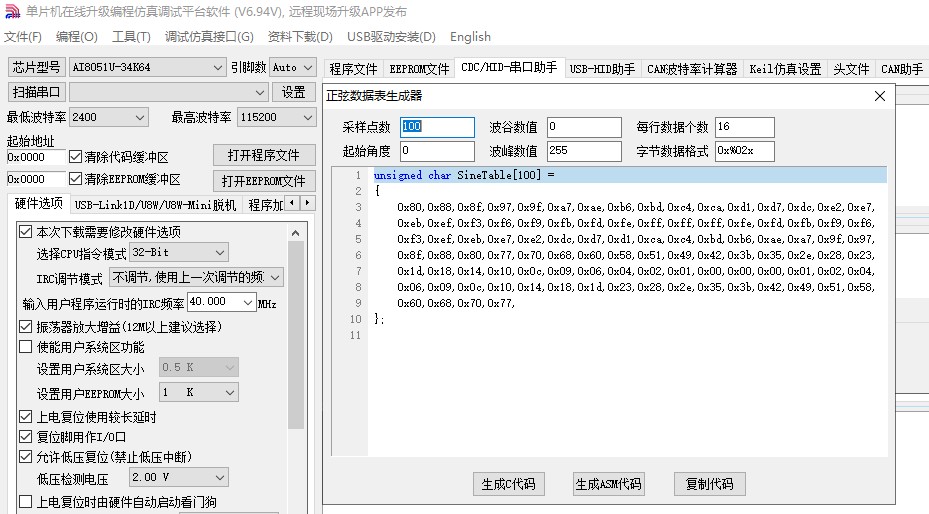
Task: Enable 使能用户系统区功能 checkbox
Action: tap(25, 346)
